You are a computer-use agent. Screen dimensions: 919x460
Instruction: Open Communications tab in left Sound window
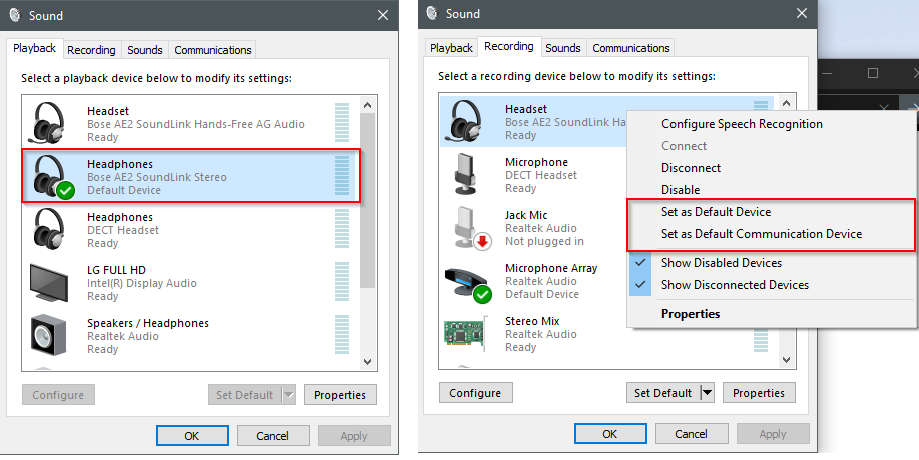[x=213, y=50]
